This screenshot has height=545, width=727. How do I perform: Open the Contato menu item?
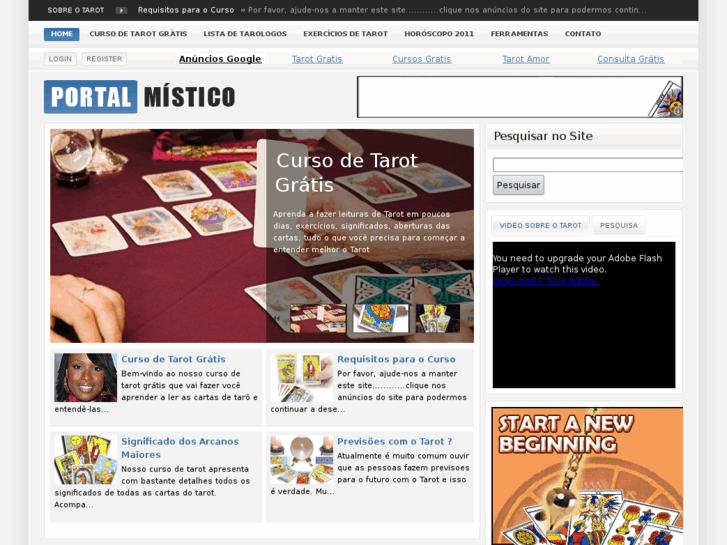(x=583, y=34)
